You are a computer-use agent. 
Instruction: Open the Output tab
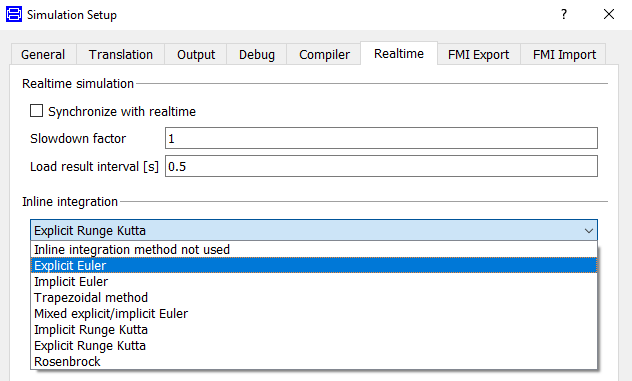point(196,54)
